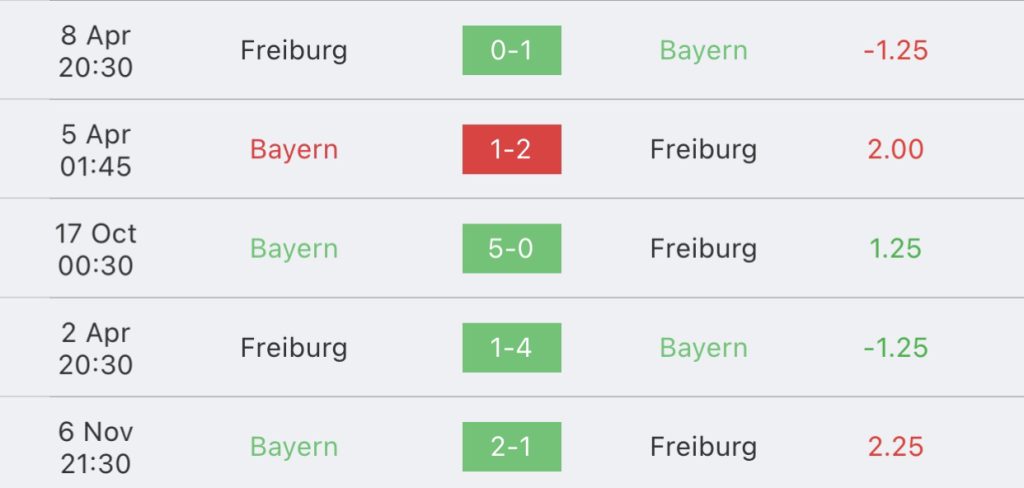The image size is (1024, 488).
Task: Select Freiburg in the 8 Apr match
Action: point(293,51)
